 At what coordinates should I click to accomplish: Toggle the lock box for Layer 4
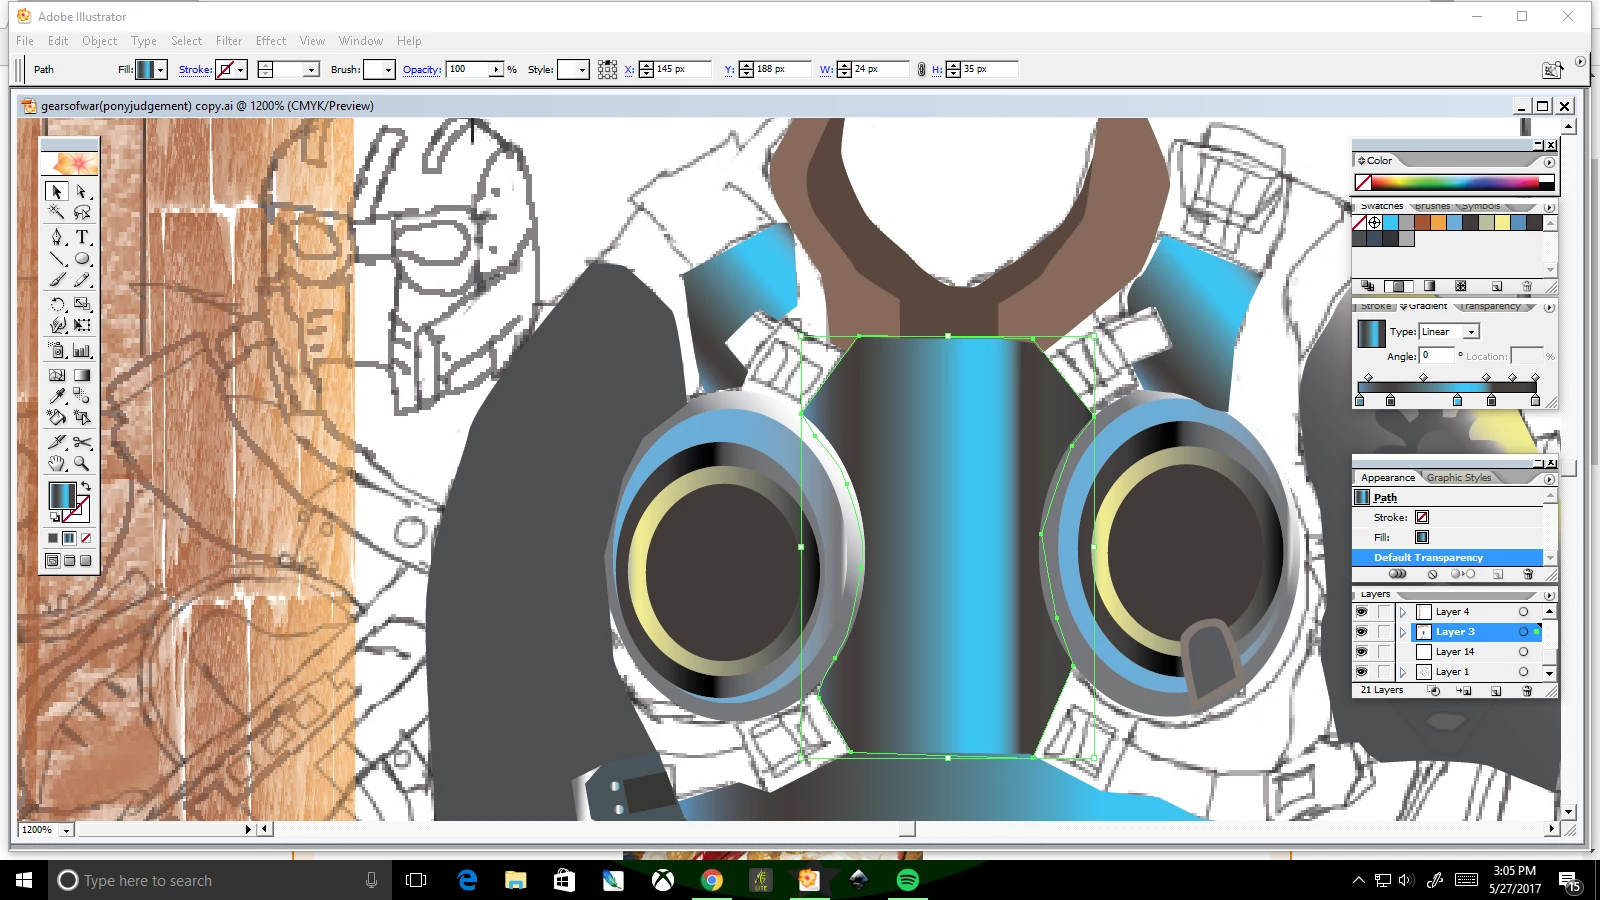tap(1384, 612)
